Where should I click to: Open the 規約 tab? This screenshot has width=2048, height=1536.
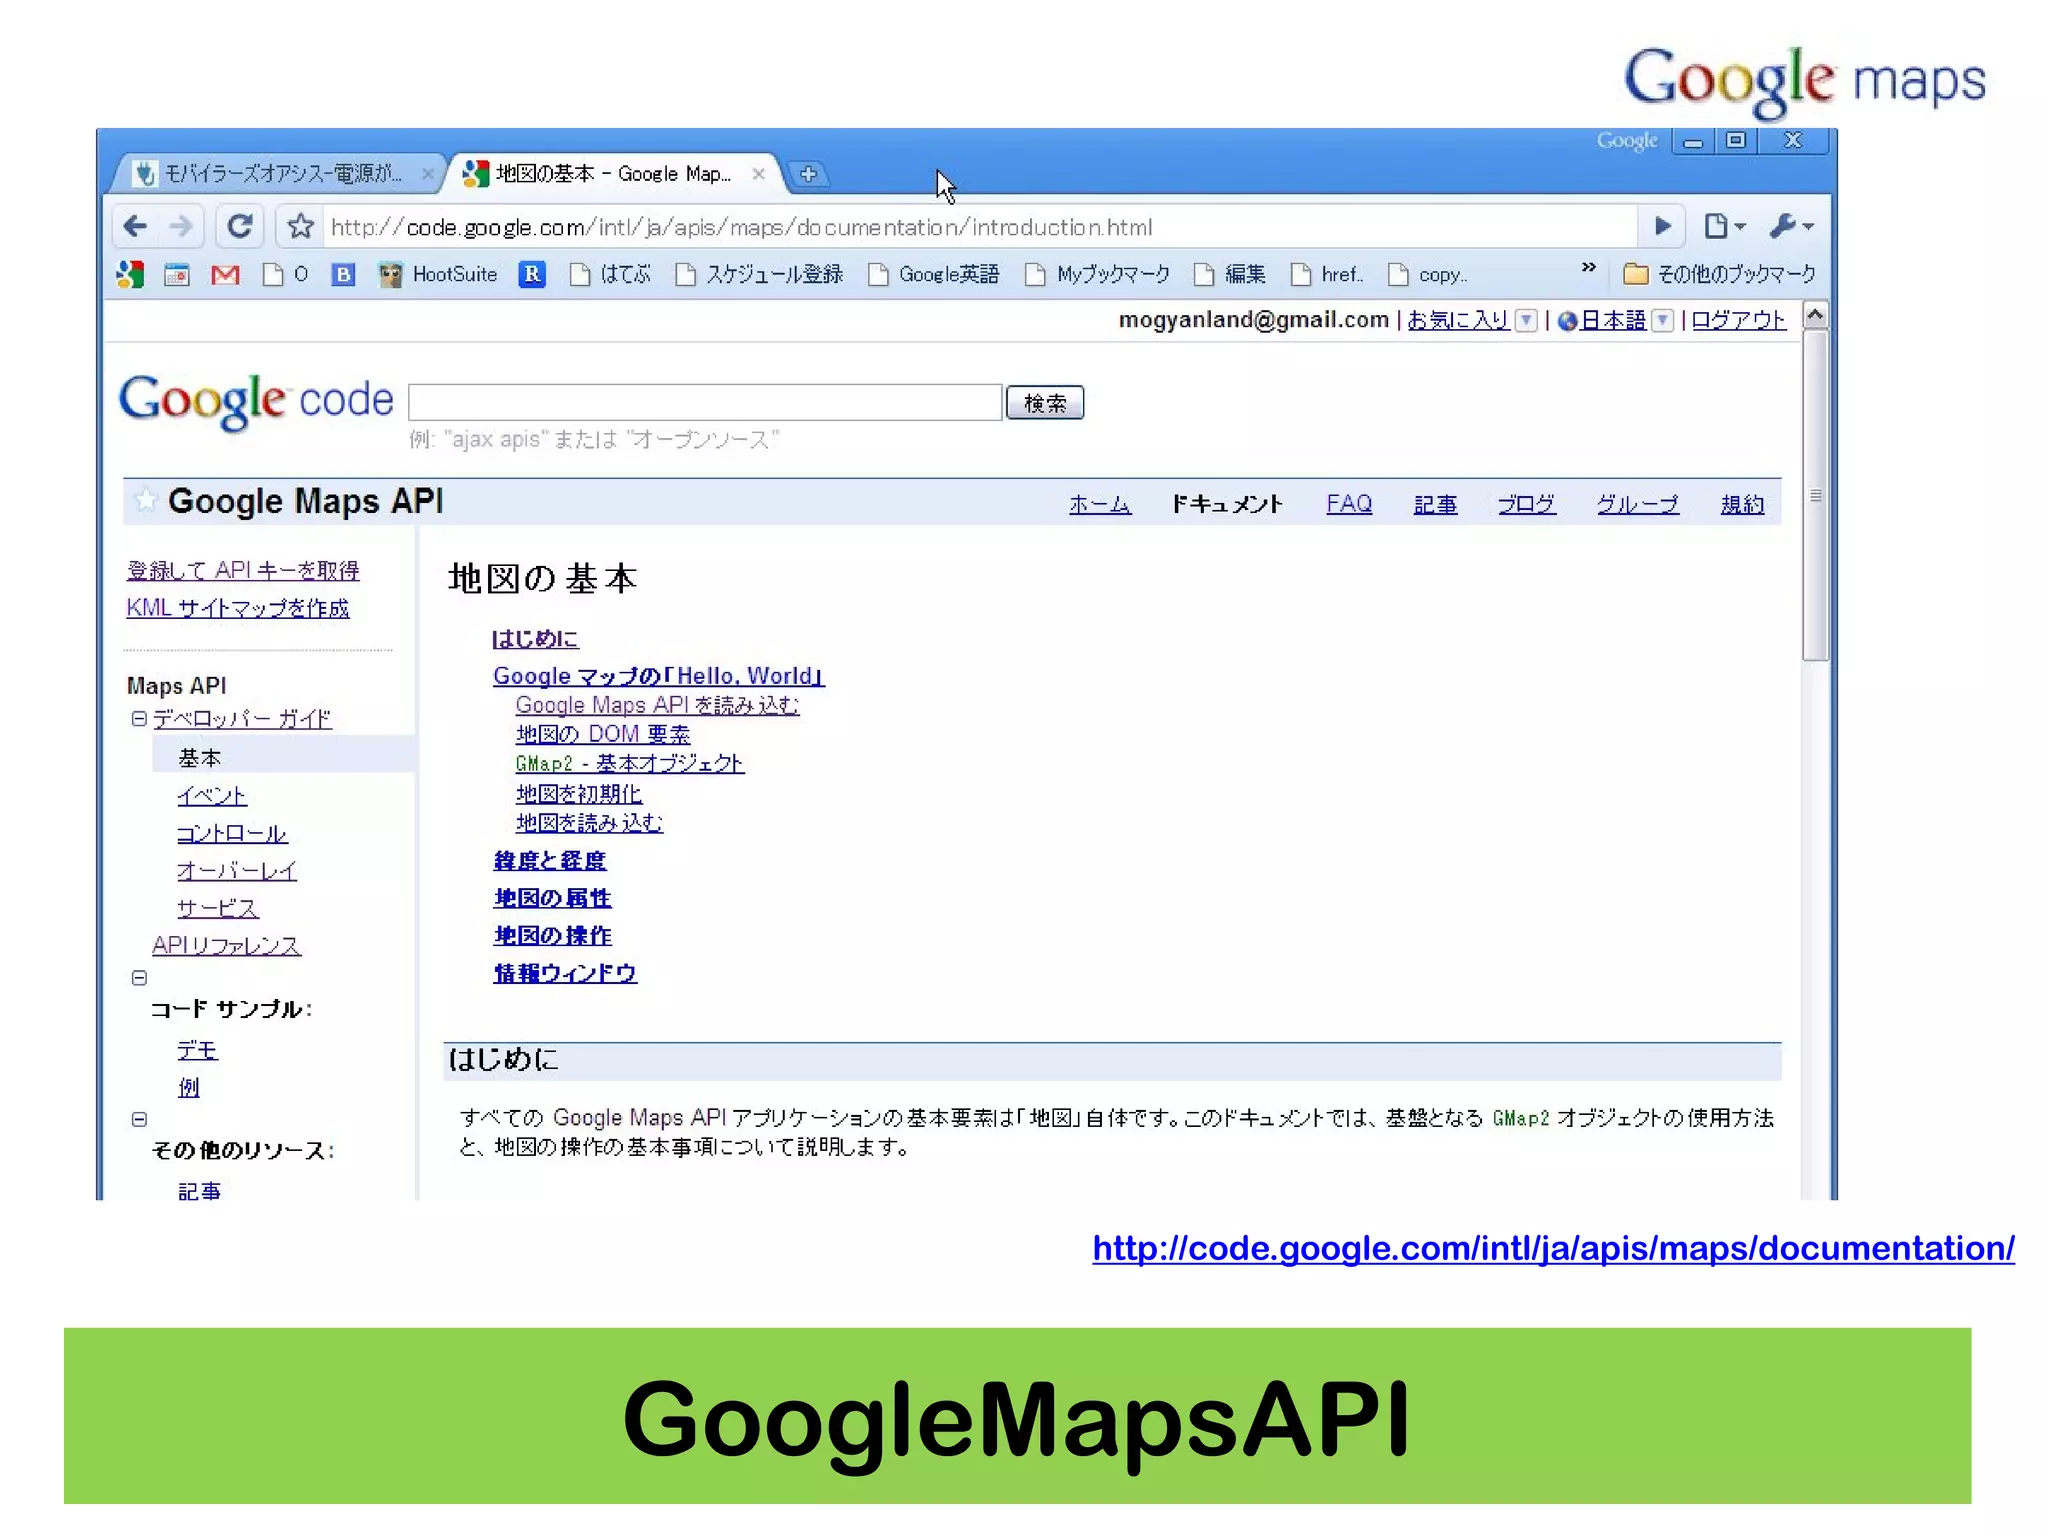point(1742,504)
